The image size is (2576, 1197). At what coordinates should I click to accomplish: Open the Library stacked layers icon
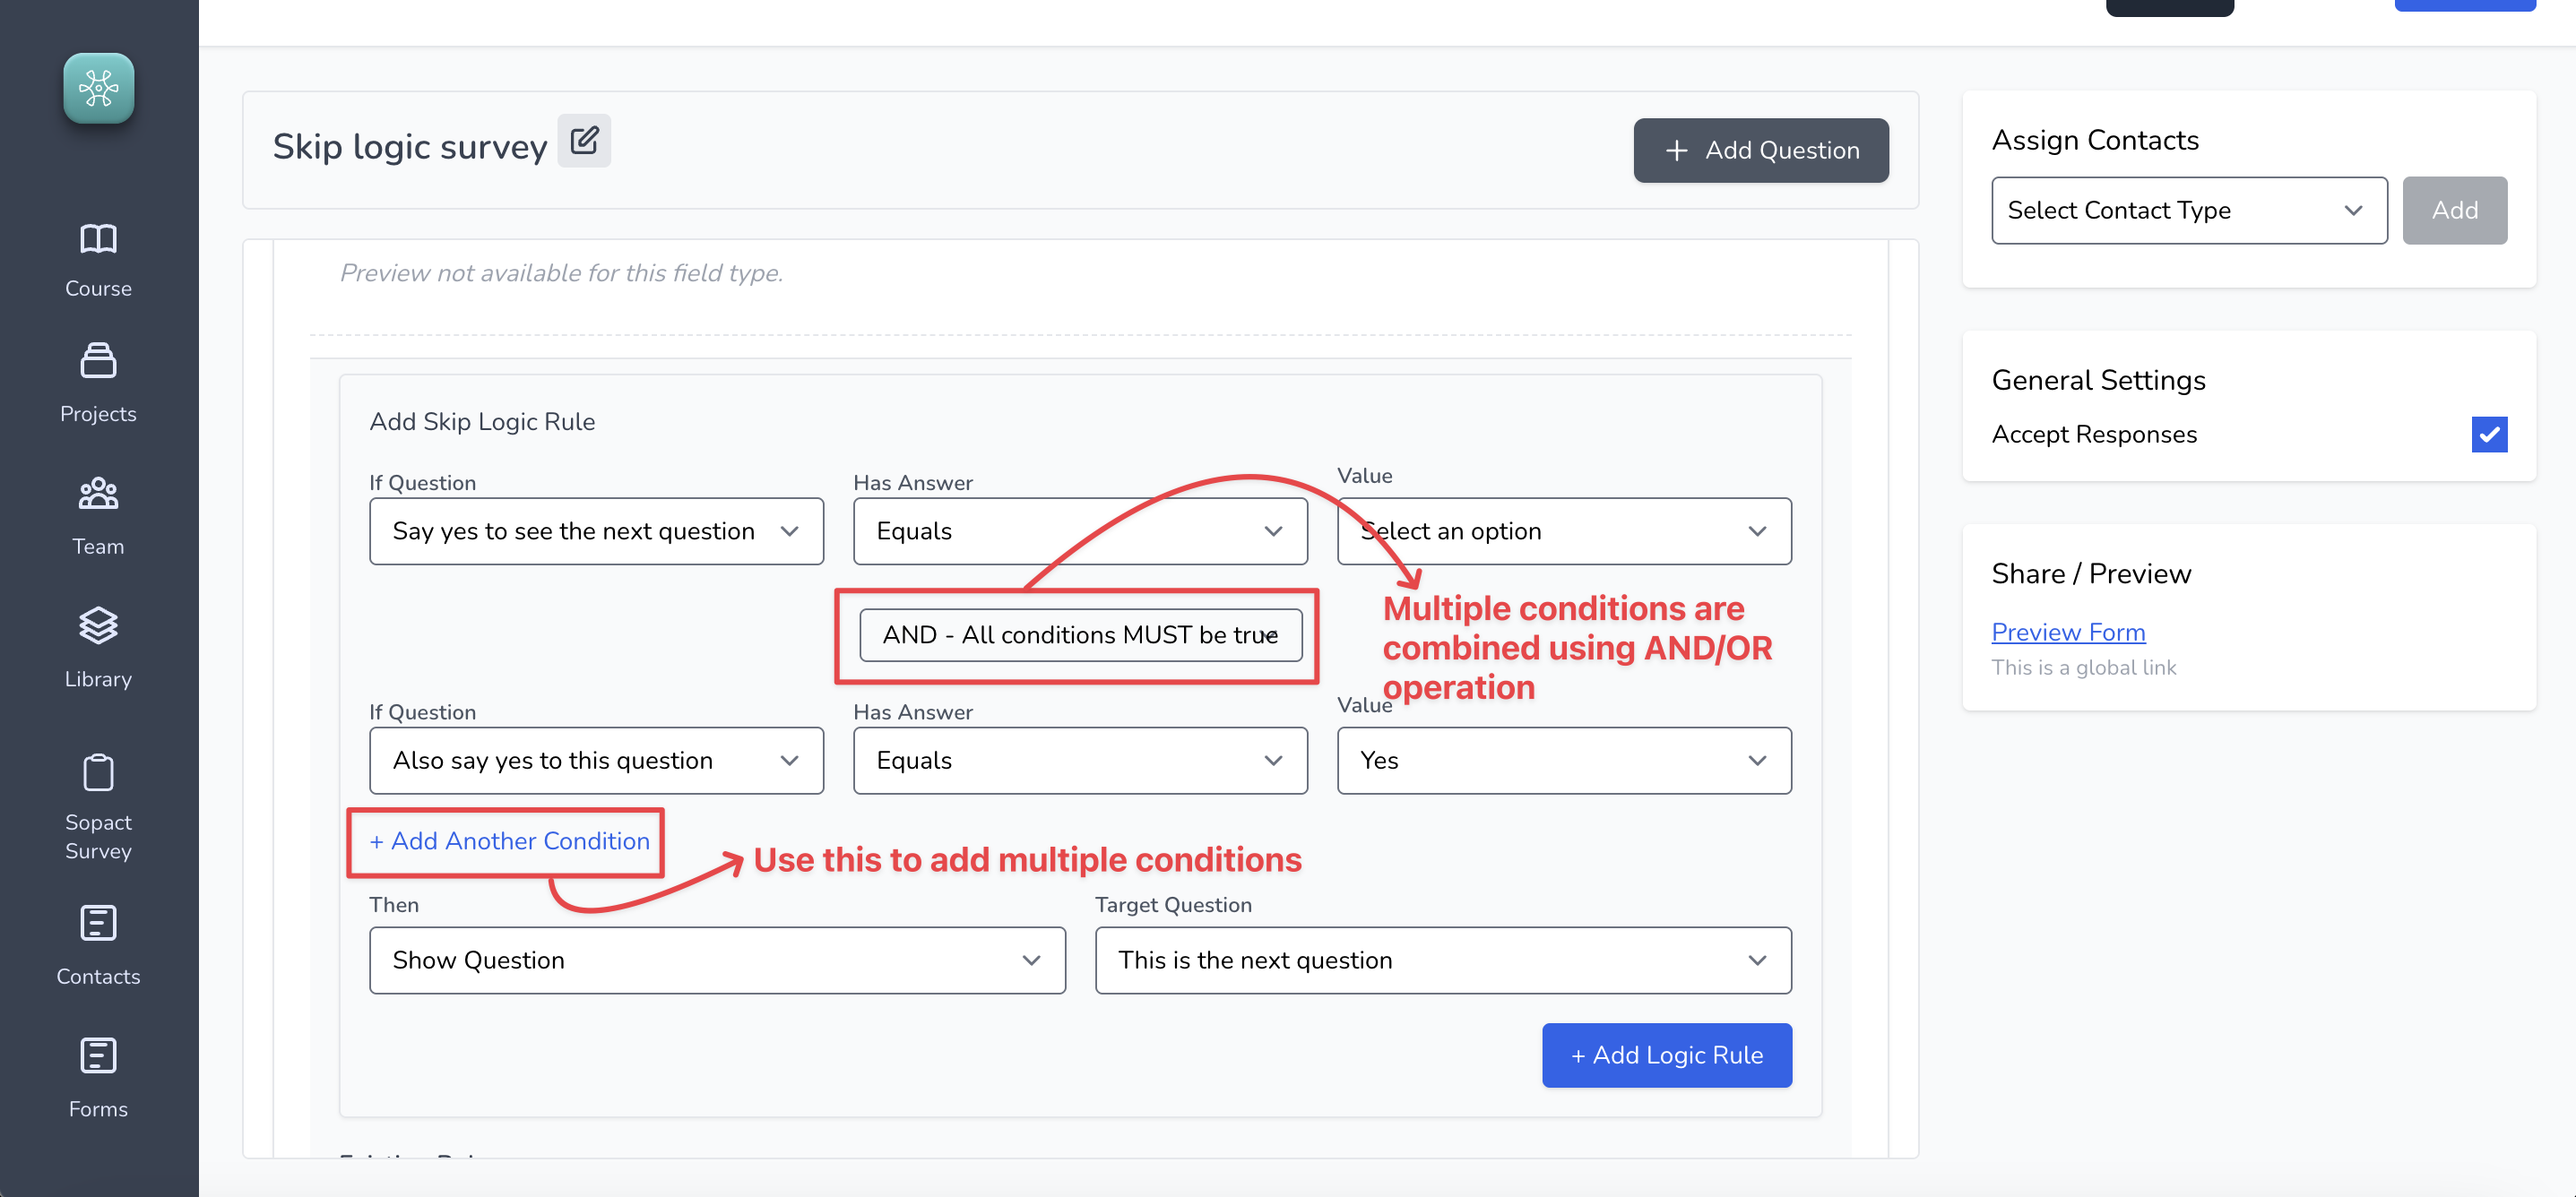click(x=98, y=626)
